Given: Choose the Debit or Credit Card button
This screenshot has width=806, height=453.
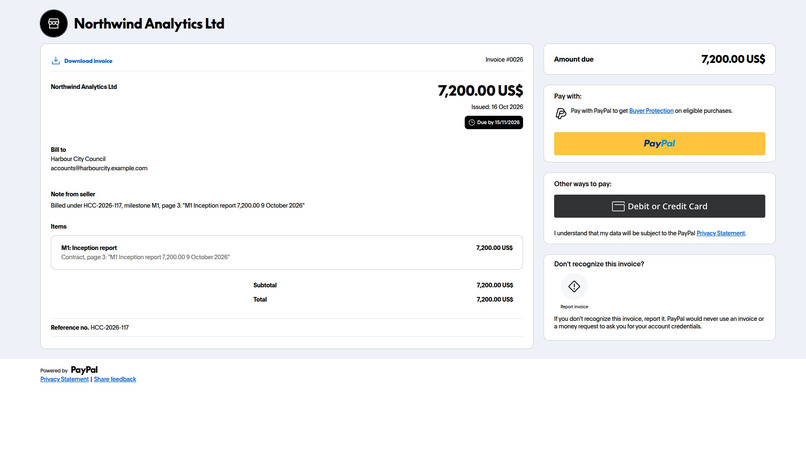Looking at the screenshot, I should coord(659,206).
